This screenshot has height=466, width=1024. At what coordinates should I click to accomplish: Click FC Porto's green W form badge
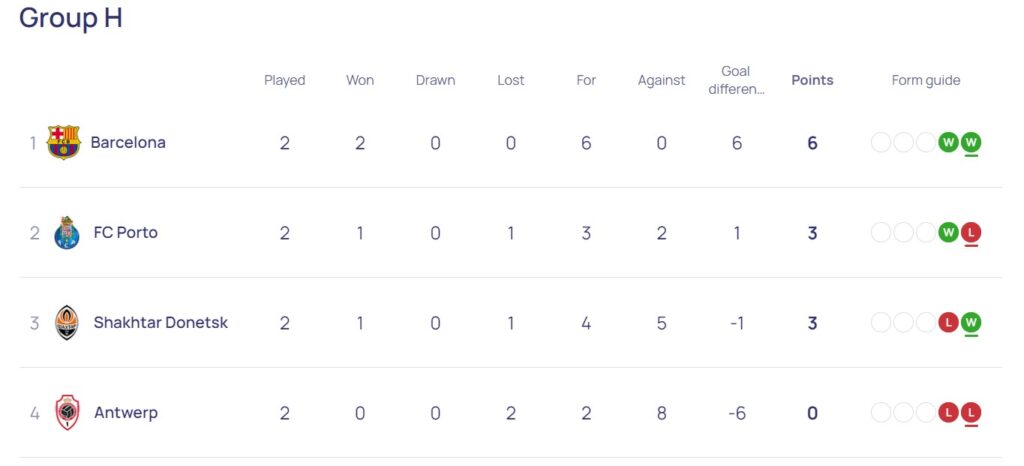[948, 232]
